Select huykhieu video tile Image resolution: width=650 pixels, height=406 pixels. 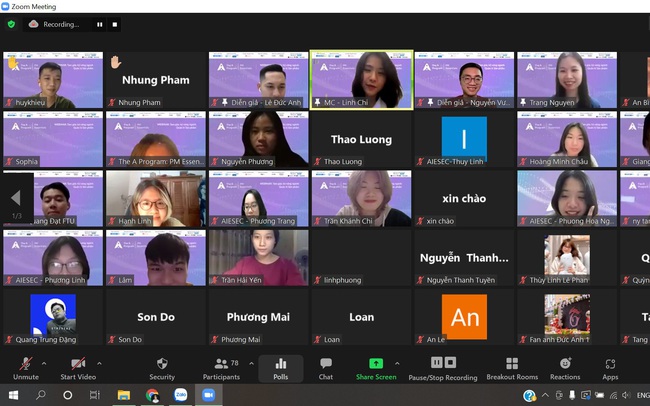coord(53,80)
